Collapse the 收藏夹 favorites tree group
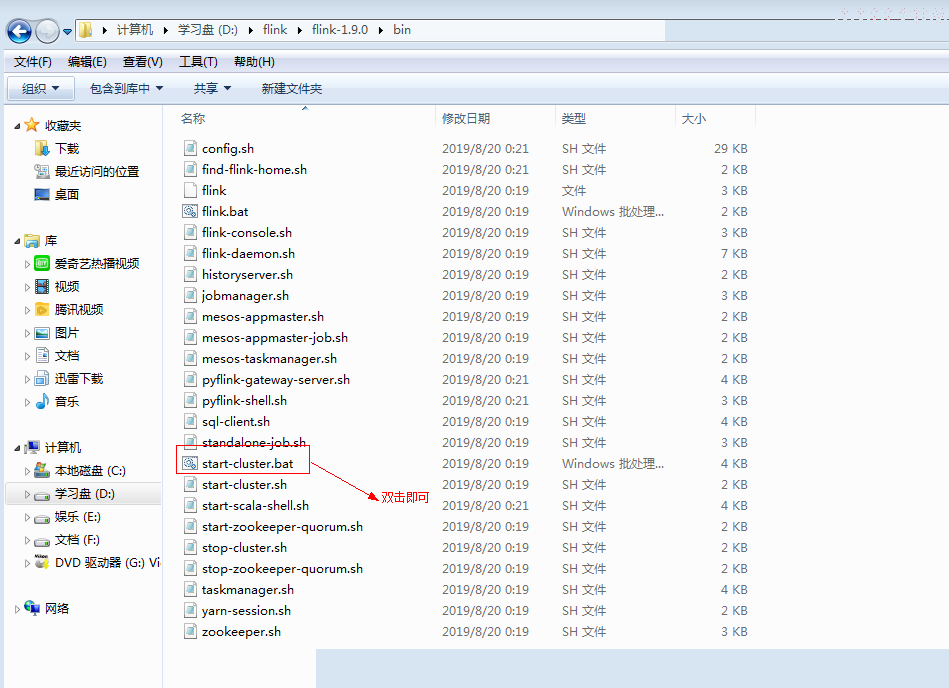Viewport: 949px width, 688px height. (17, 126)
